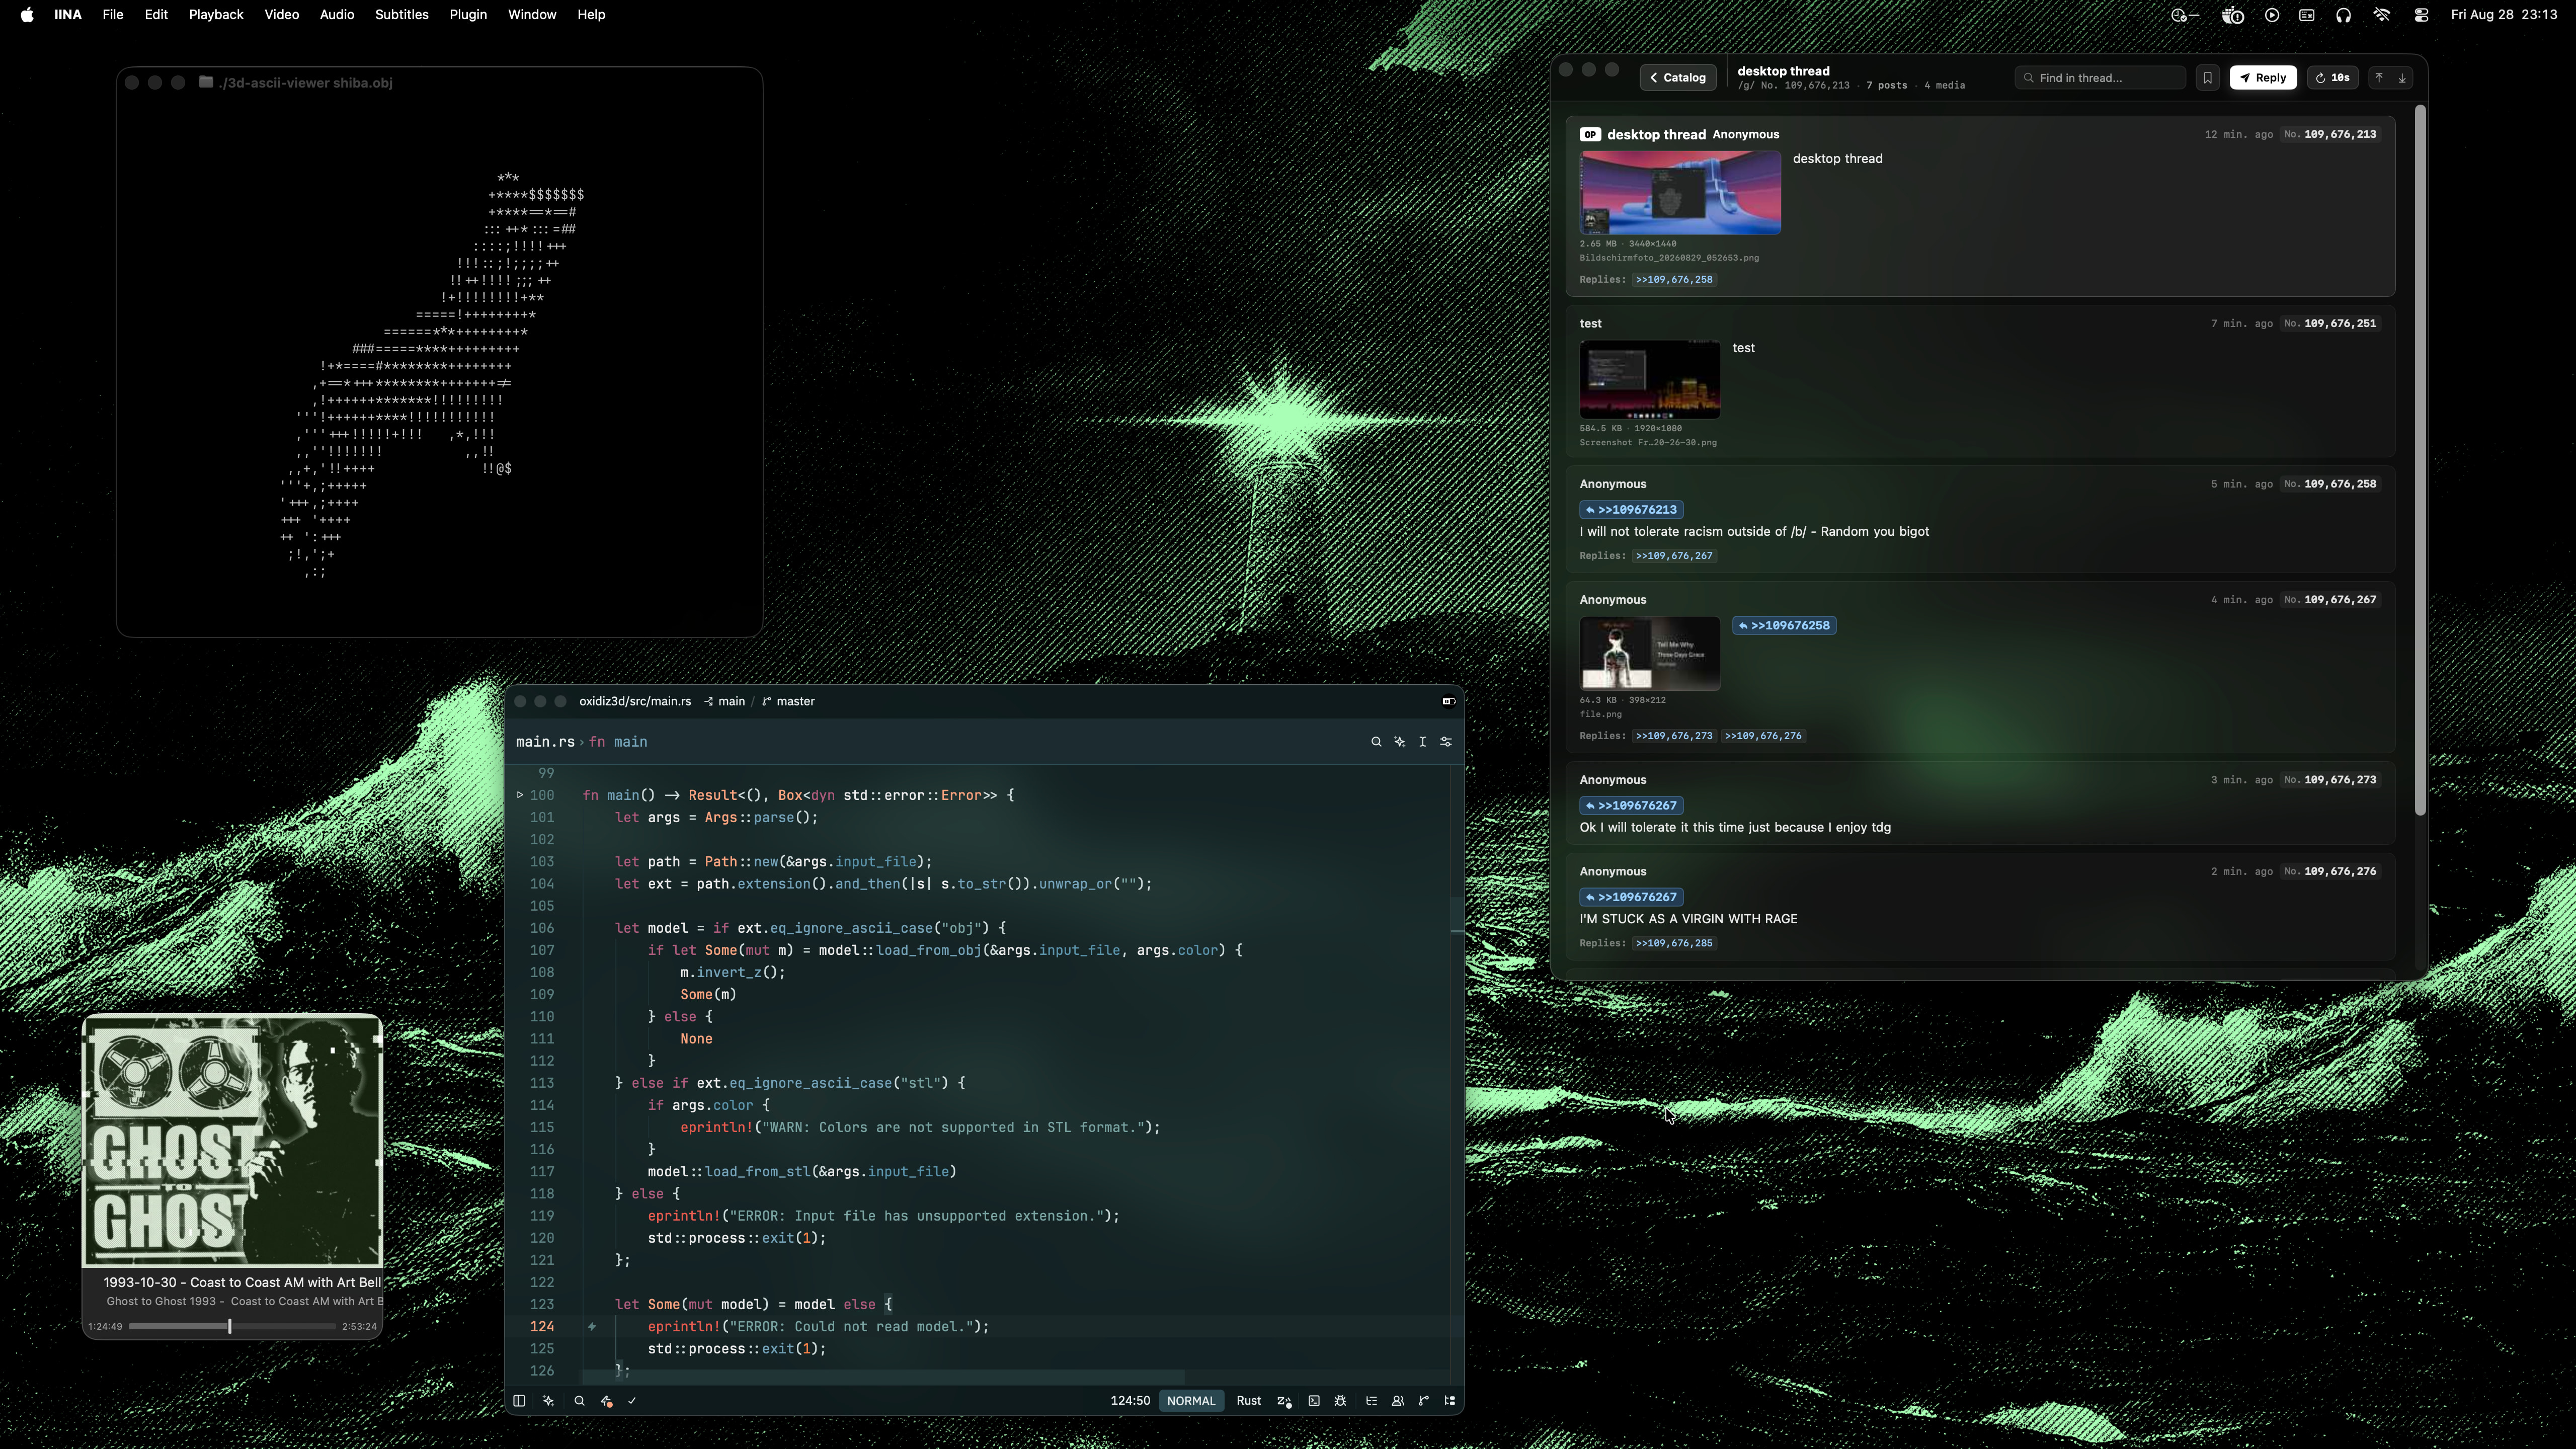Image resolution: width=2576 pixels, height=1449 pixels.
Task: Click the lightning code action on line 124
Action: [592, 1327]
